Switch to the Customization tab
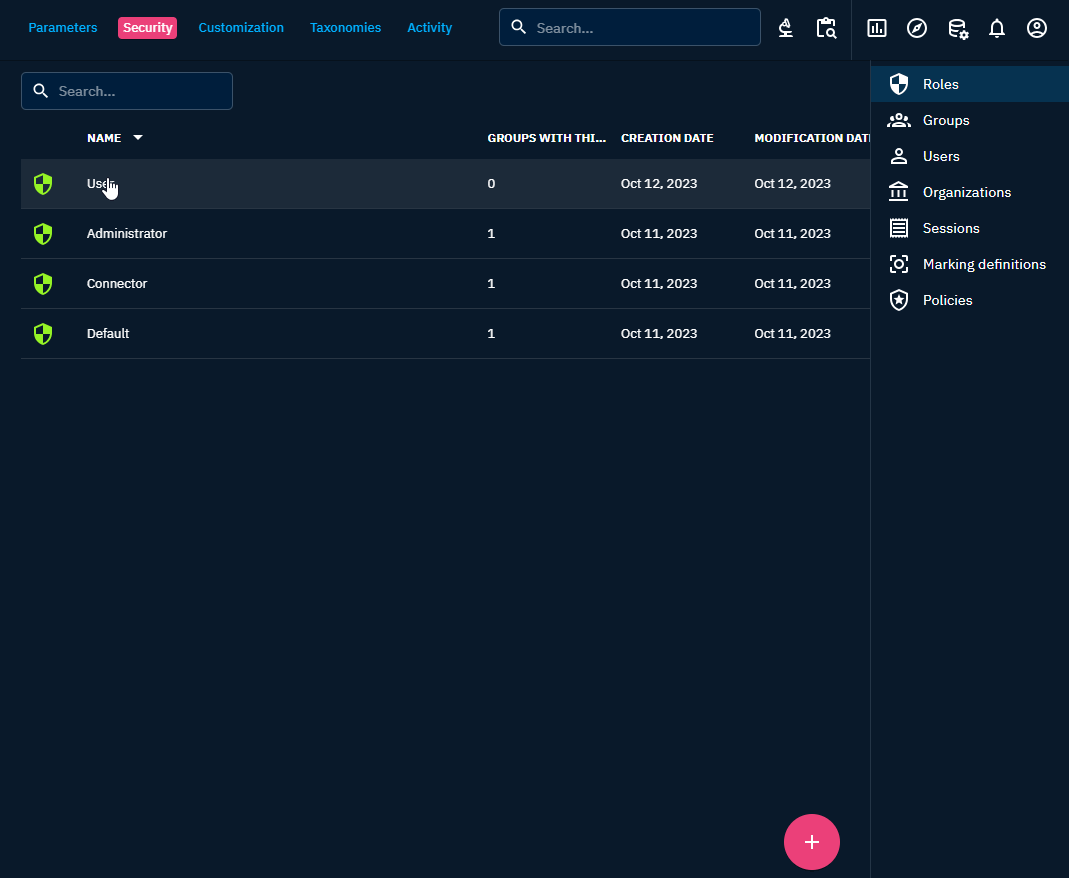 pos(241,28)
